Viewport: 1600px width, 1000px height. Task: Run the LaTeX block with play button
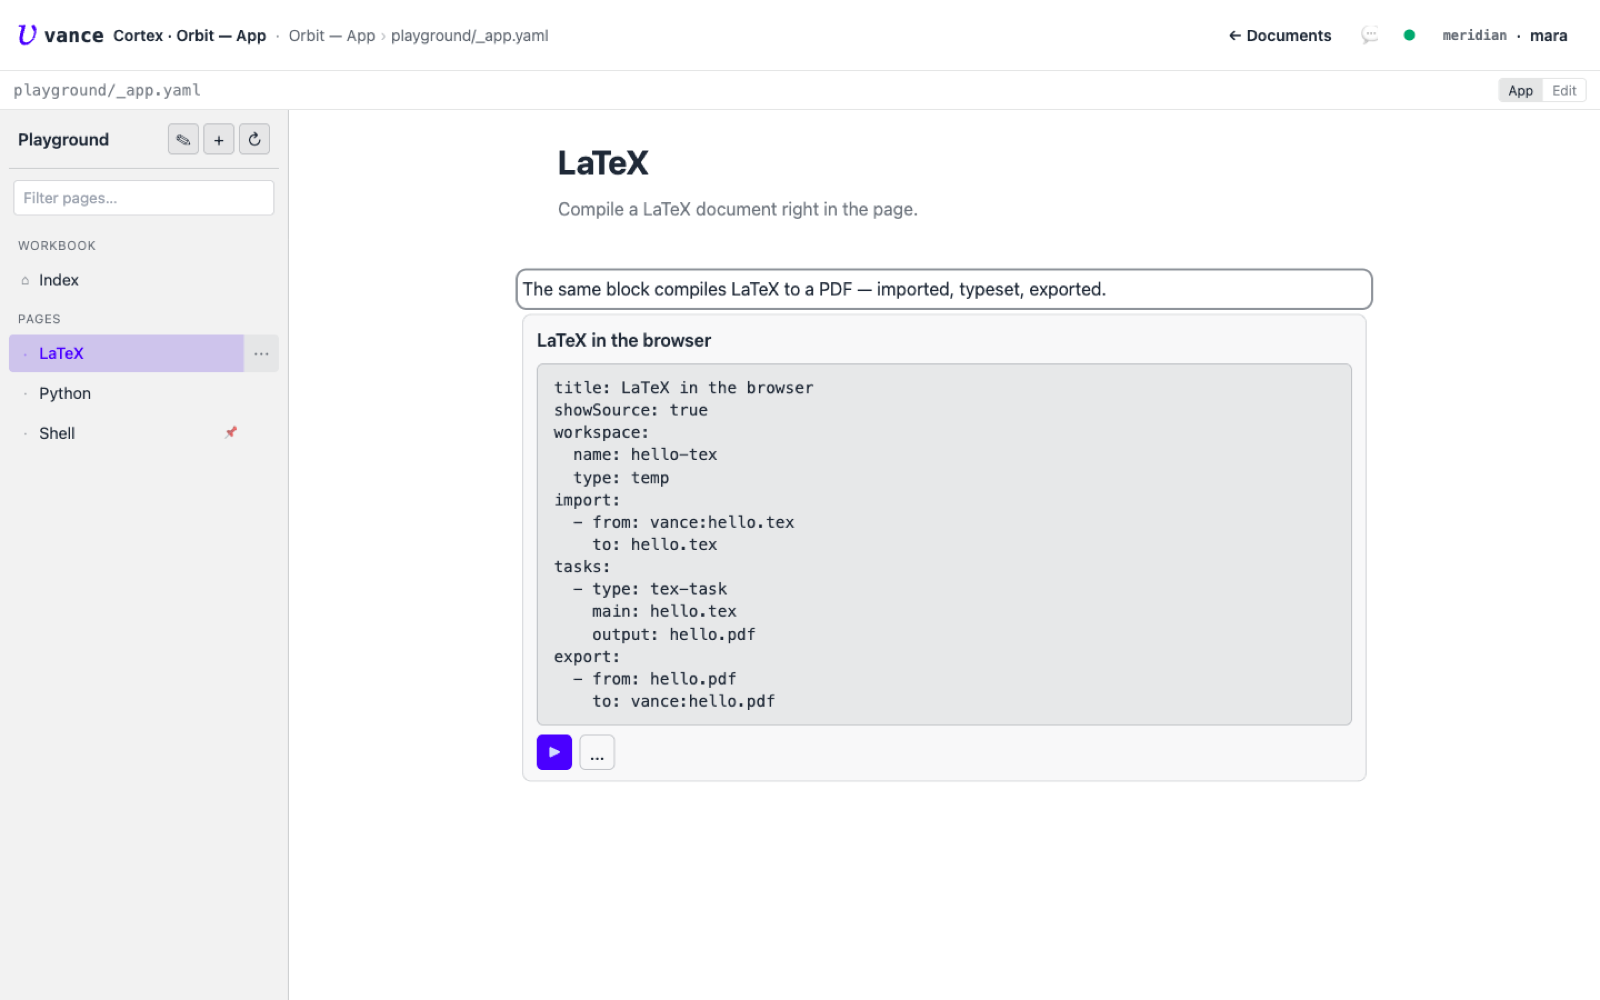pyautogui.click(x=554, y=752)
